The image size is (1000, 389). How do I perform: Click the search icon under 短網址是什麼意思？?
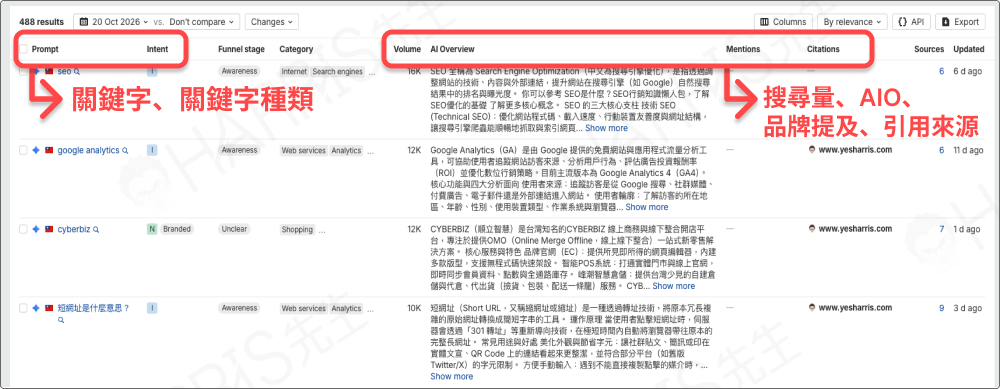[61, 319]
